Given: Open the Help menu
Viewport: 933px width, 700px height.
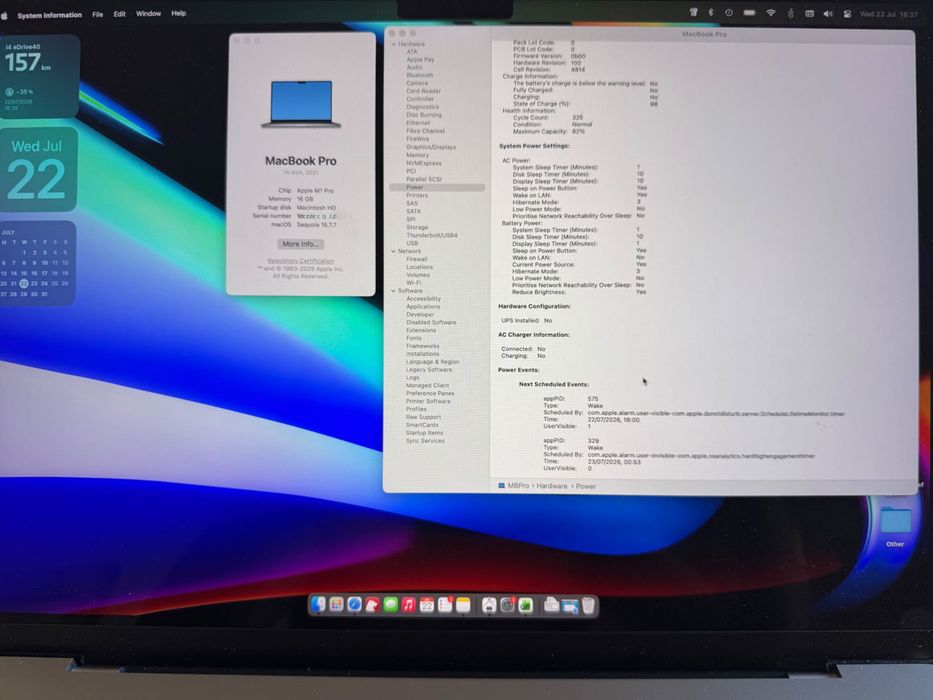Looking at the screenshot, I should pyautogui.click(x=179, y=13).
